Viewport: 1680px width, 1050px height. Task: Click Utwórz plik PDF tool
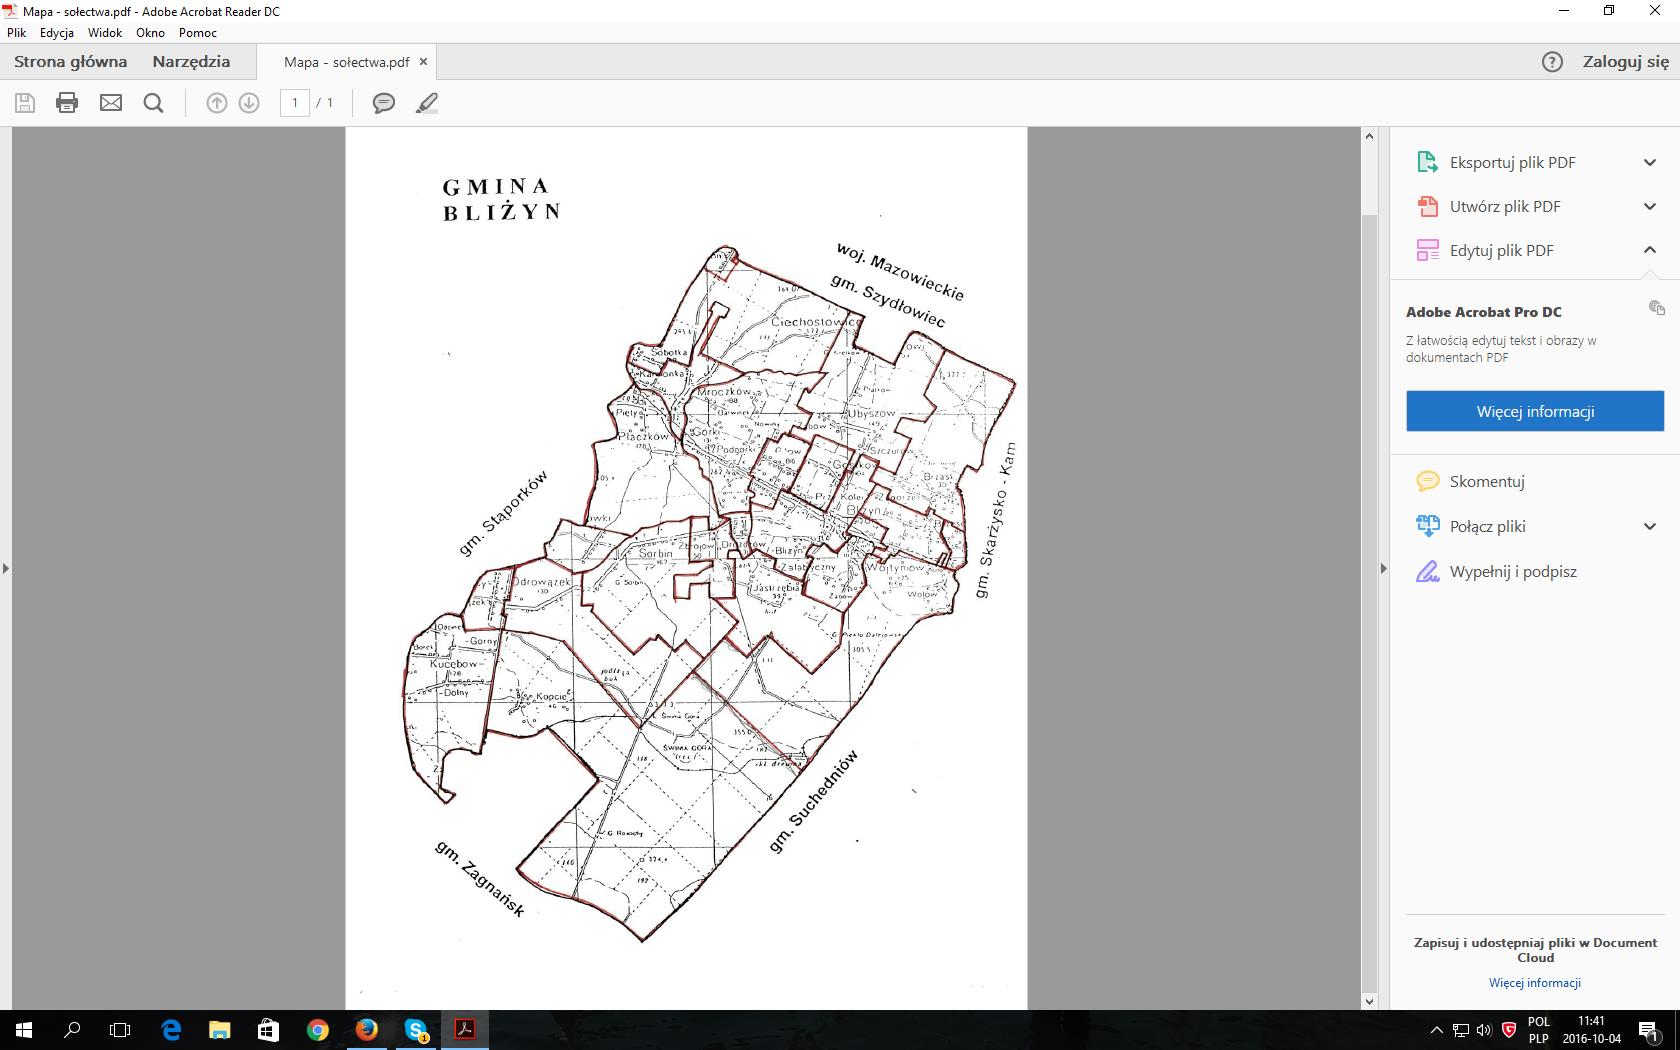[x=1505, y=206]
